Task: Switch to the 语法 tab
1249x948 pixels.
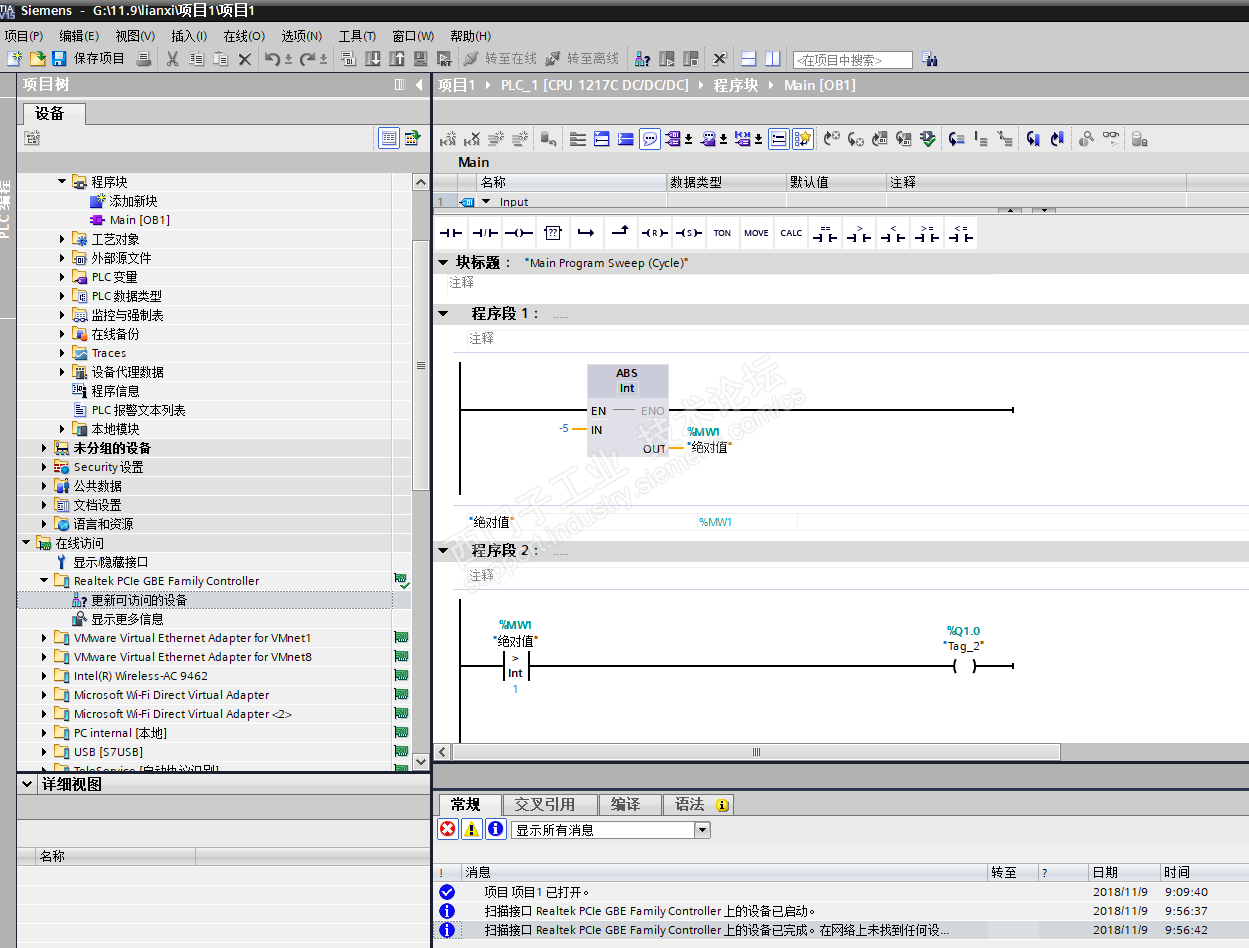Action: pos(698,804)
